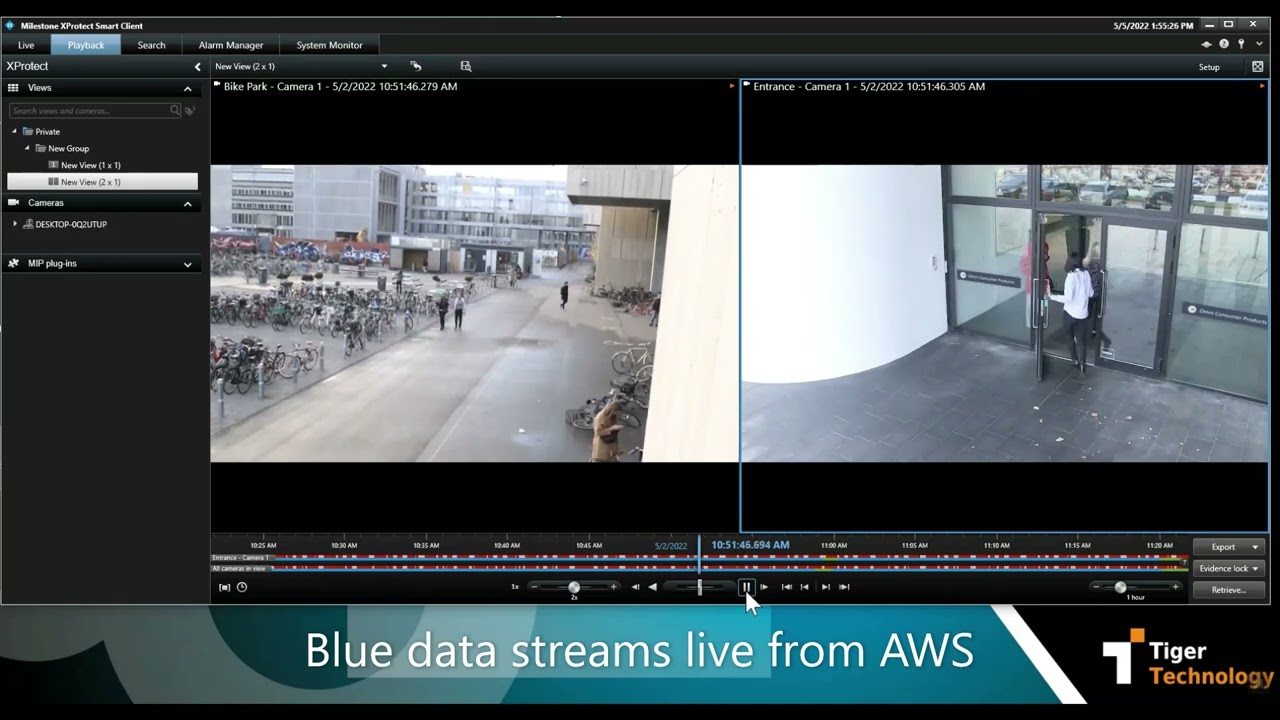
Task: Step to the previous frame
Action: [x=635, y=587]
